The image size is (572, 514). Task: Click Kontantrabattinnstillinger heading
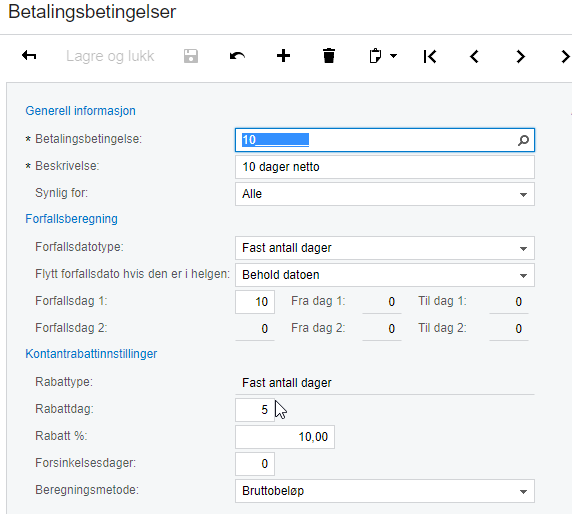[91, 354]
